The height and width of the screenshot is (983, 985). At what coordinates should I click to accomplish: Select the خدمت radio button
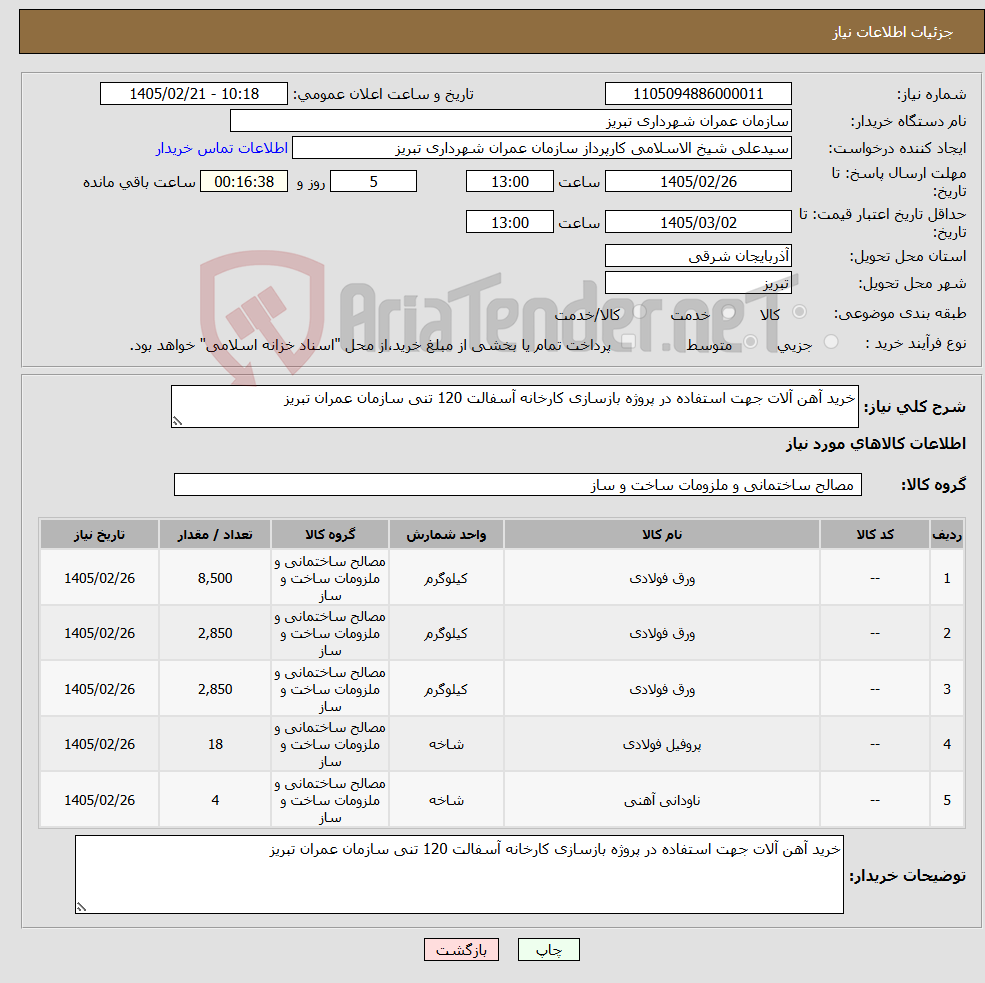click(729, 312)
